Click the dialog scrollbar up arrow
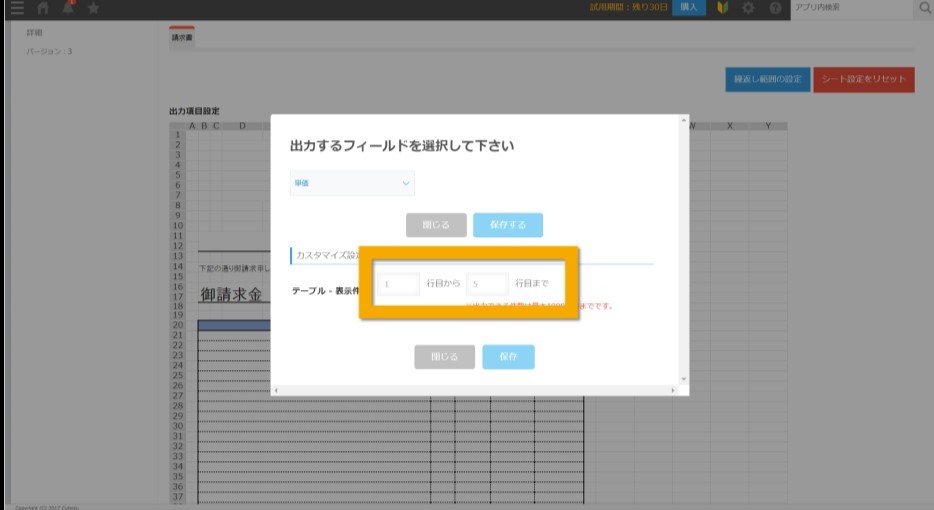The image size is (934, 510). click(x=684, y=120)
